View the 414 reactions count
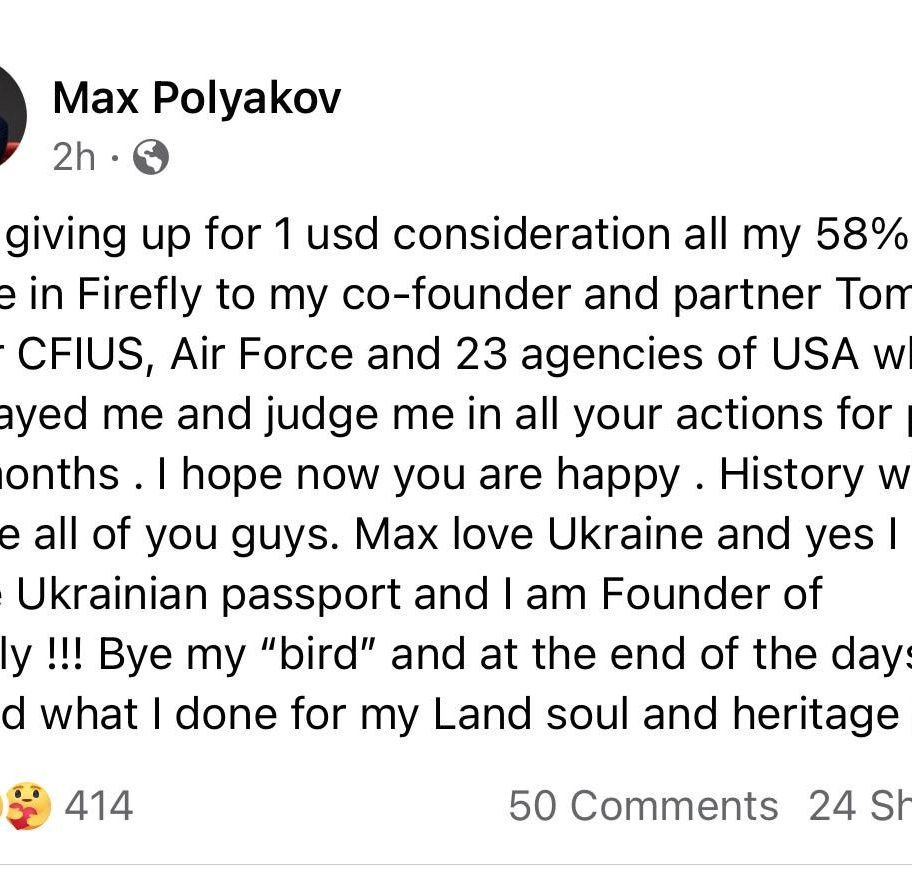Image resolution: width=912 pixels, height=869 pixels. tap(99, 806)
